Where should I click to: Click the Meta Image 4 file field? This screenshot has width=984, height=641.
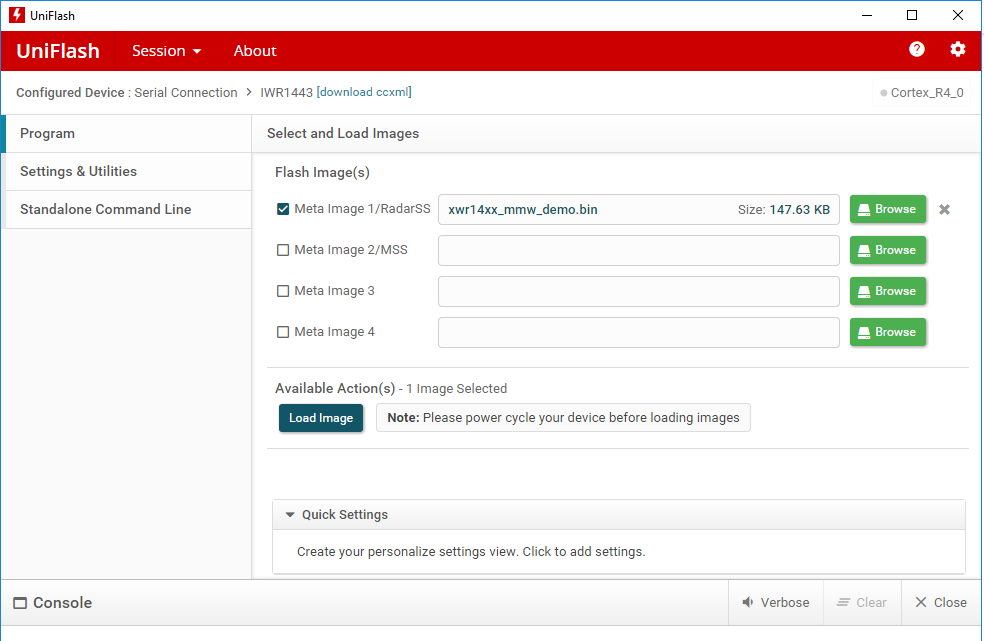click(638, 332)
